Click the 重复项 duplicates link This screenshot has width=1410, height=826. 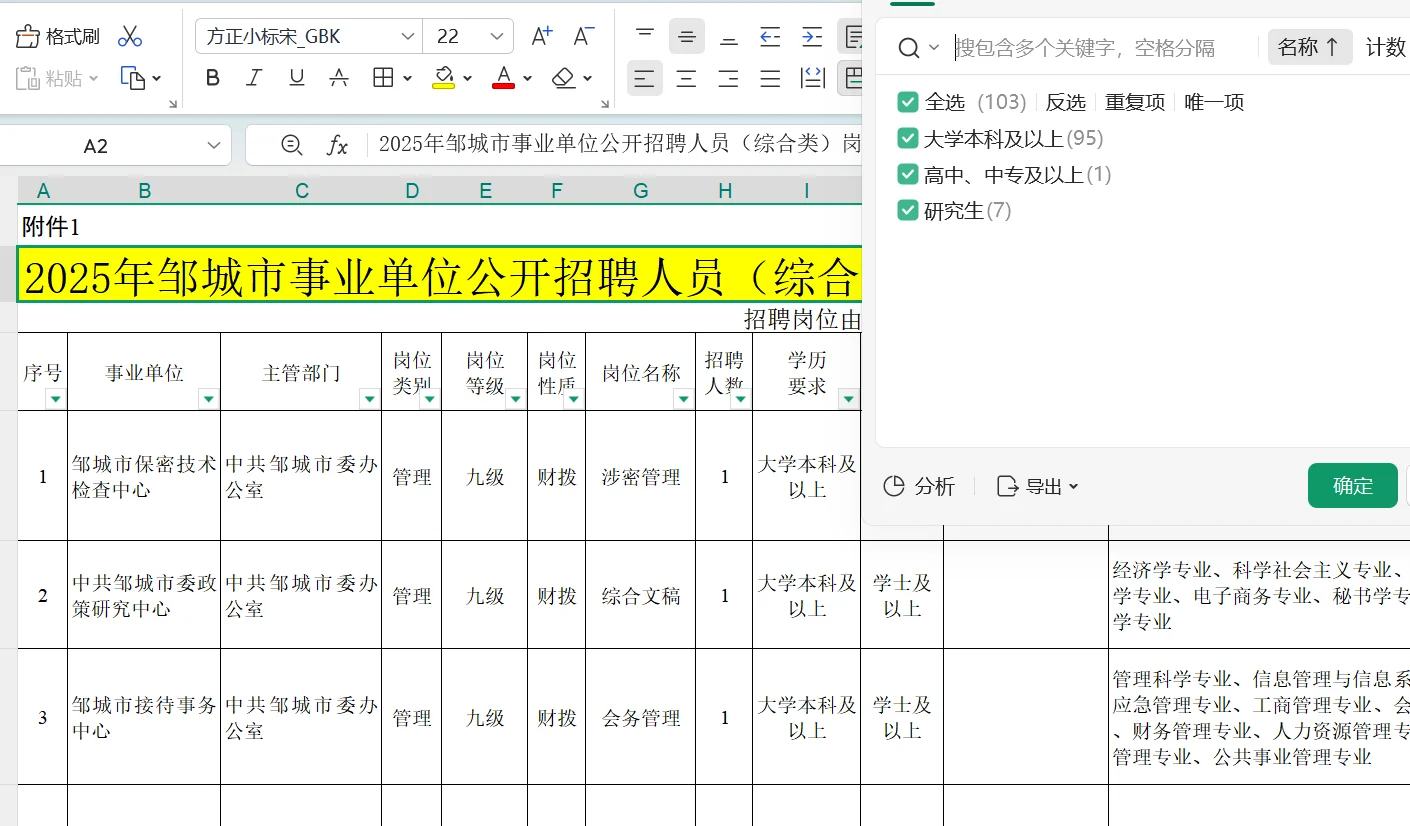tap(1135, 102)
